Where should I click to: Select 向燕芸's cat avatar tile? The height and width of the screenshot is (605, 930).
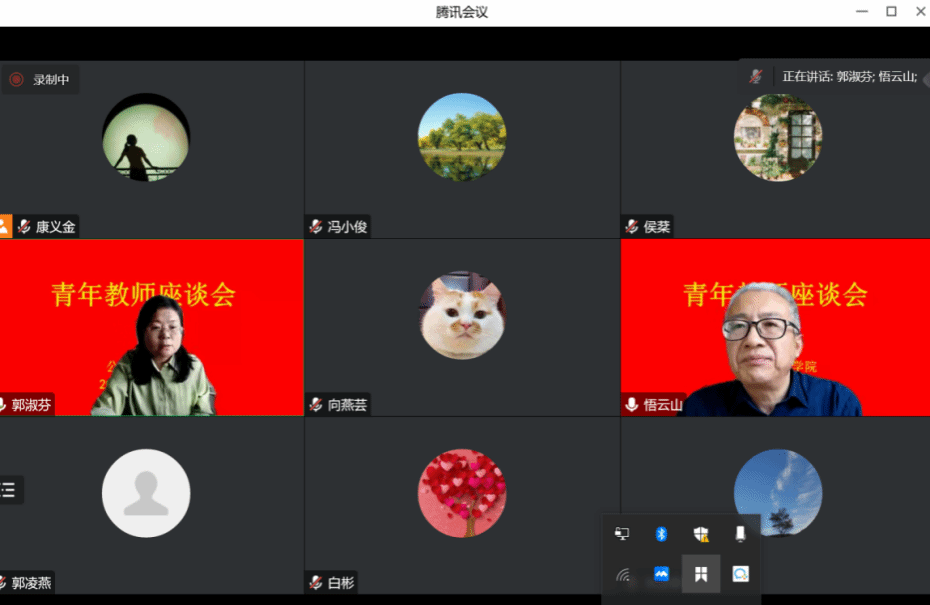pos(462,316)
